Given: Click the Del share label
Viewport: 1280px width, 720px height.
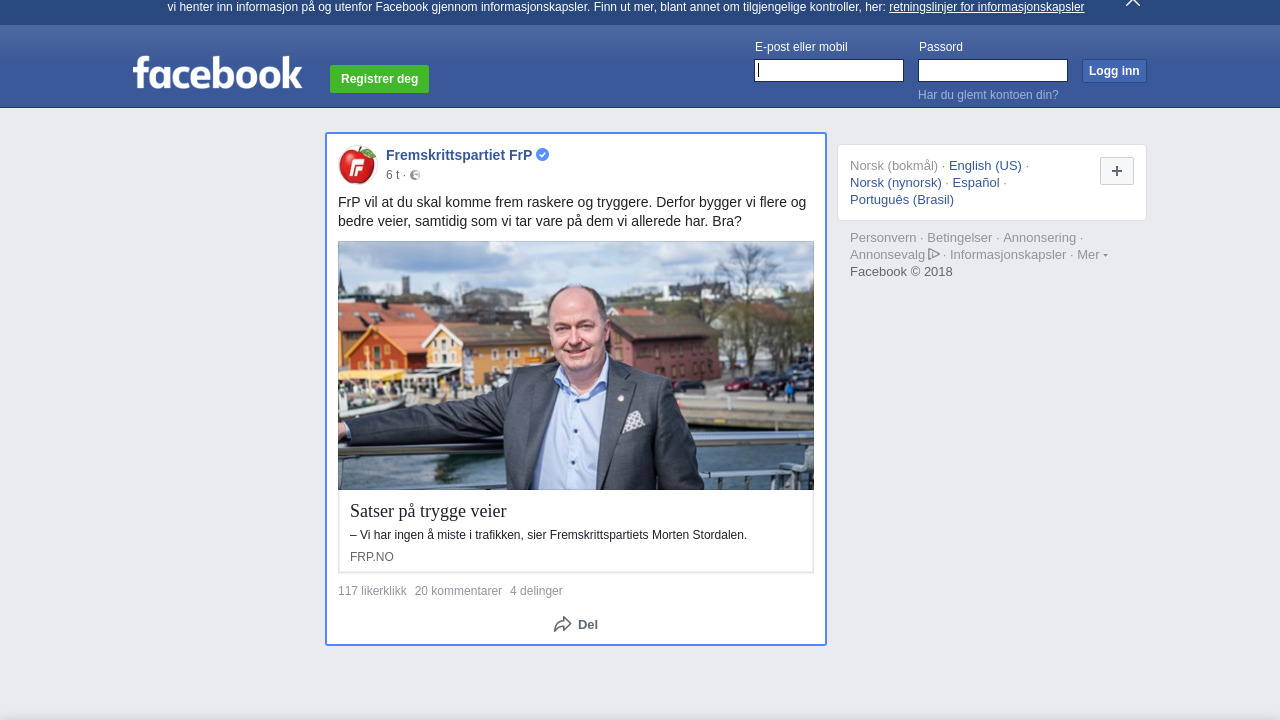Looking at the screenshot, I should (588, 625).
